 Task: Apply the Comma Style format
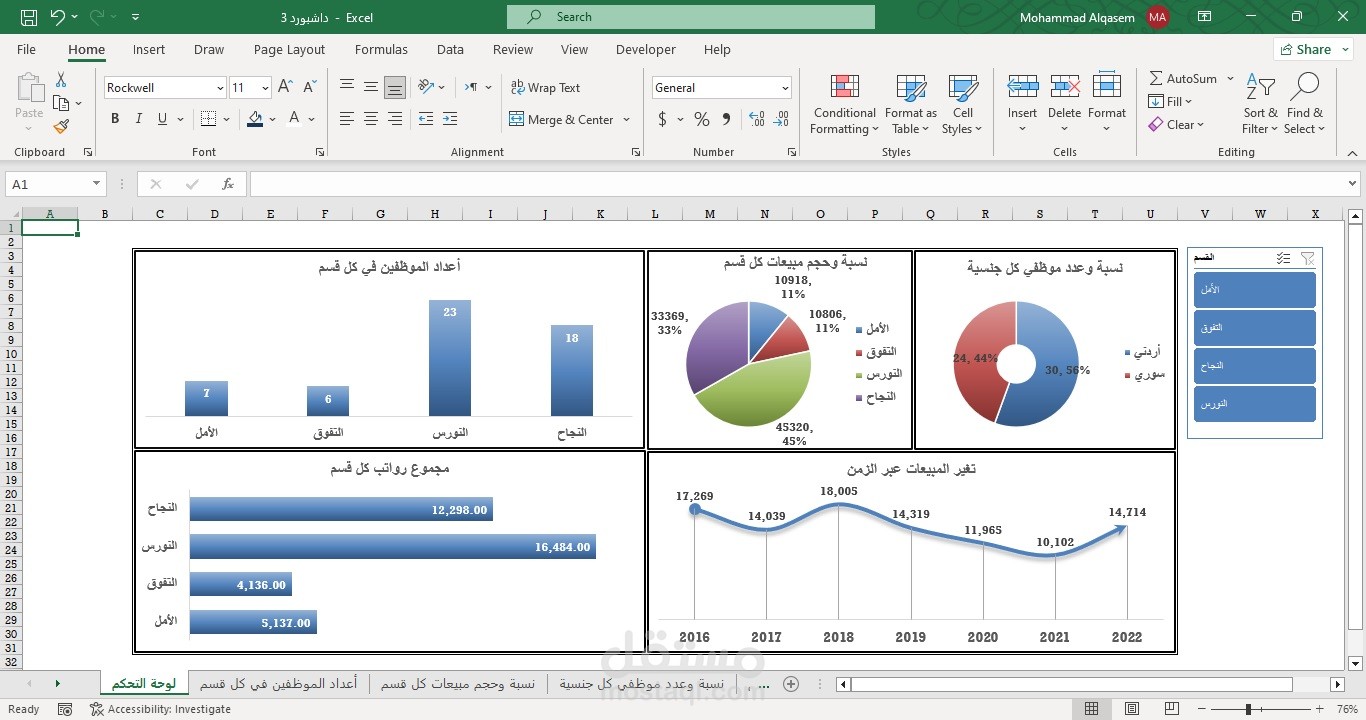tap(727, 119)
